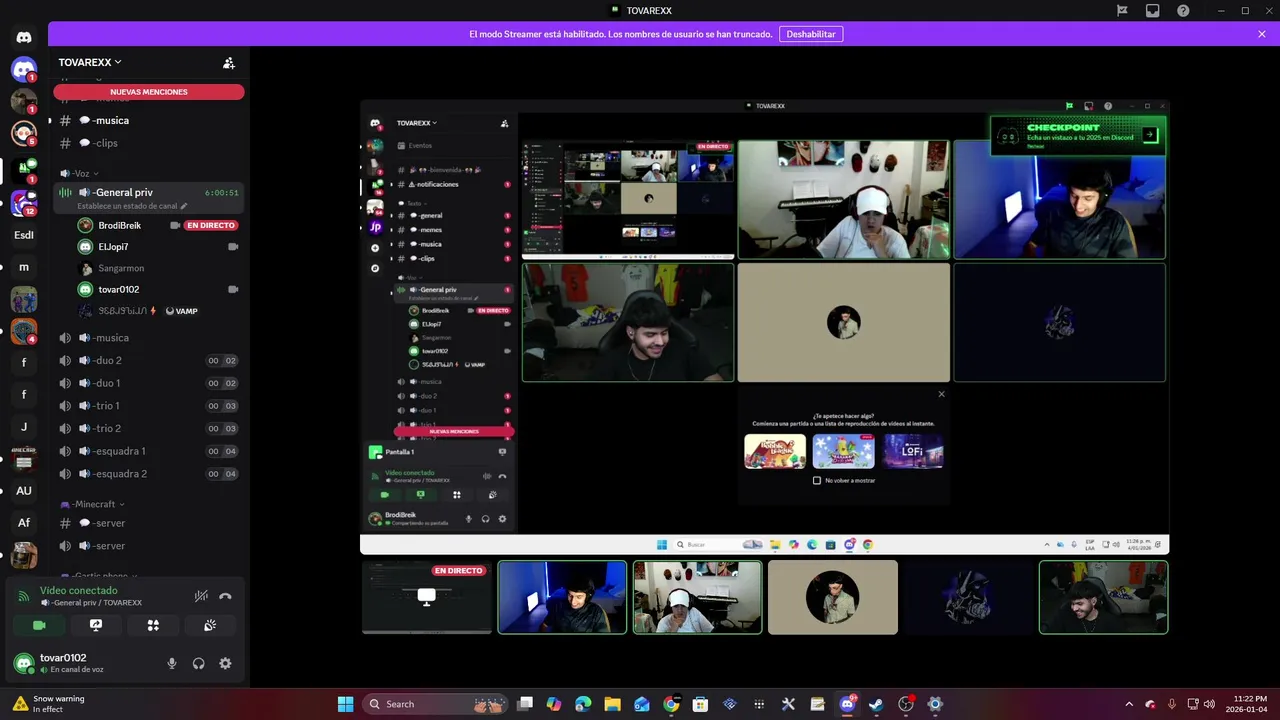1280x720 pixels.
Task: Mute the microphone
Action: 172,663
